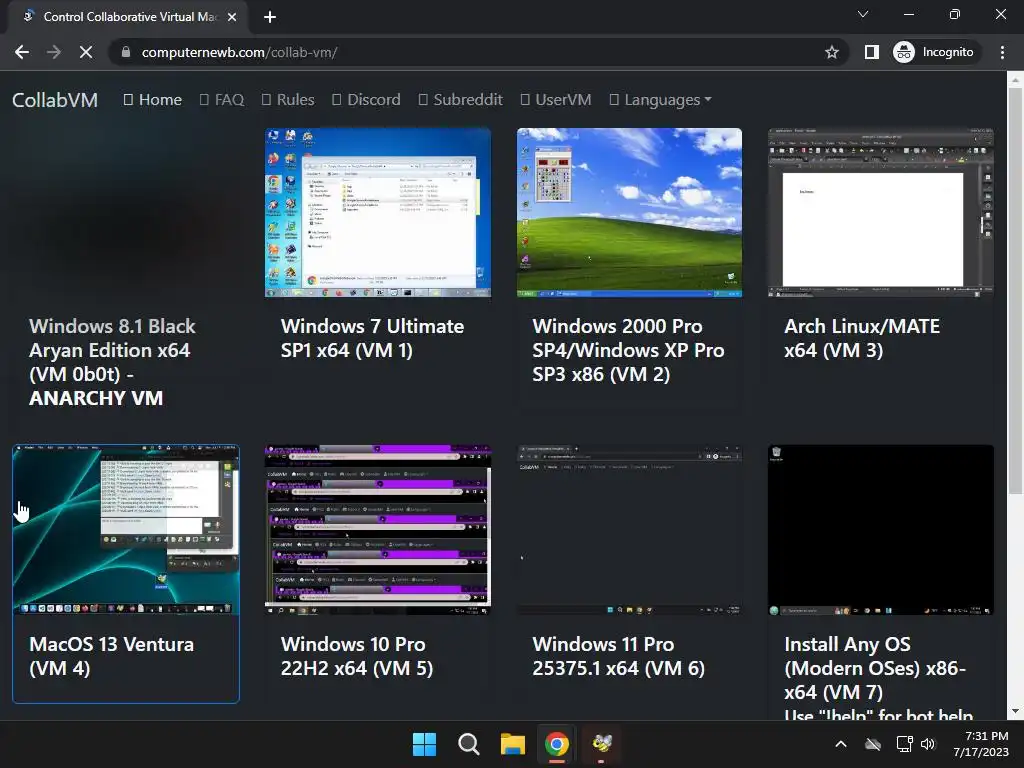This screenshot has width=1024, height=768.
Task: Open the Rules page
Action: (x=288, y=100)
